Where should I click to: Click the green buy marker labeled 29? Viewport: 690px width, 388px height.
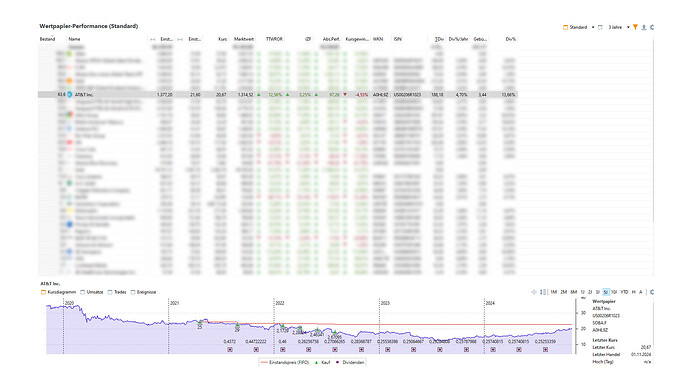pos(238,326)
